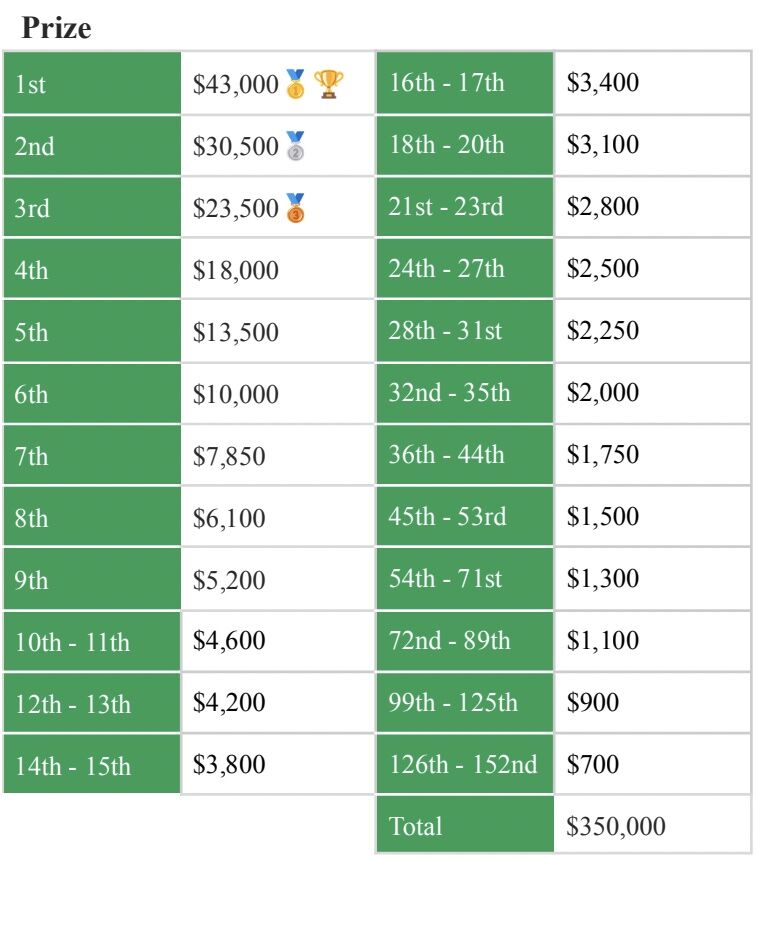
Task: Click the $3,800 prize amount
Action: [229, 764]
